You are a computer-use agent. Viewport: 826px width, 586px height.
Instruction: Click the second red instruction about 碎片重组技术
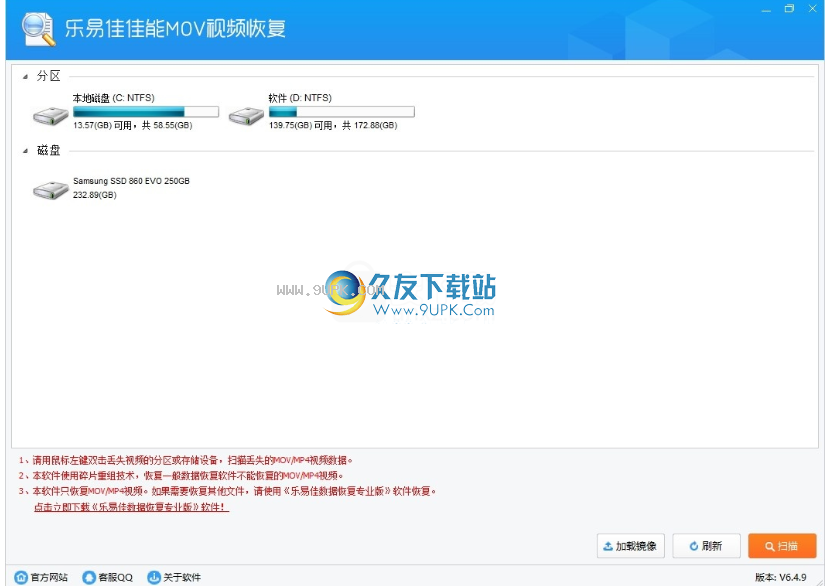coord(181,475)
